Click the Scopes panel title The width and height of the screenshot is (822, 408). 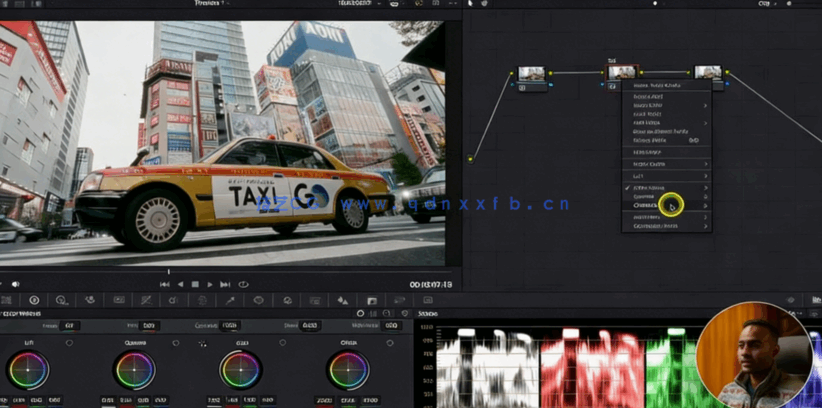tap(428, 314)
